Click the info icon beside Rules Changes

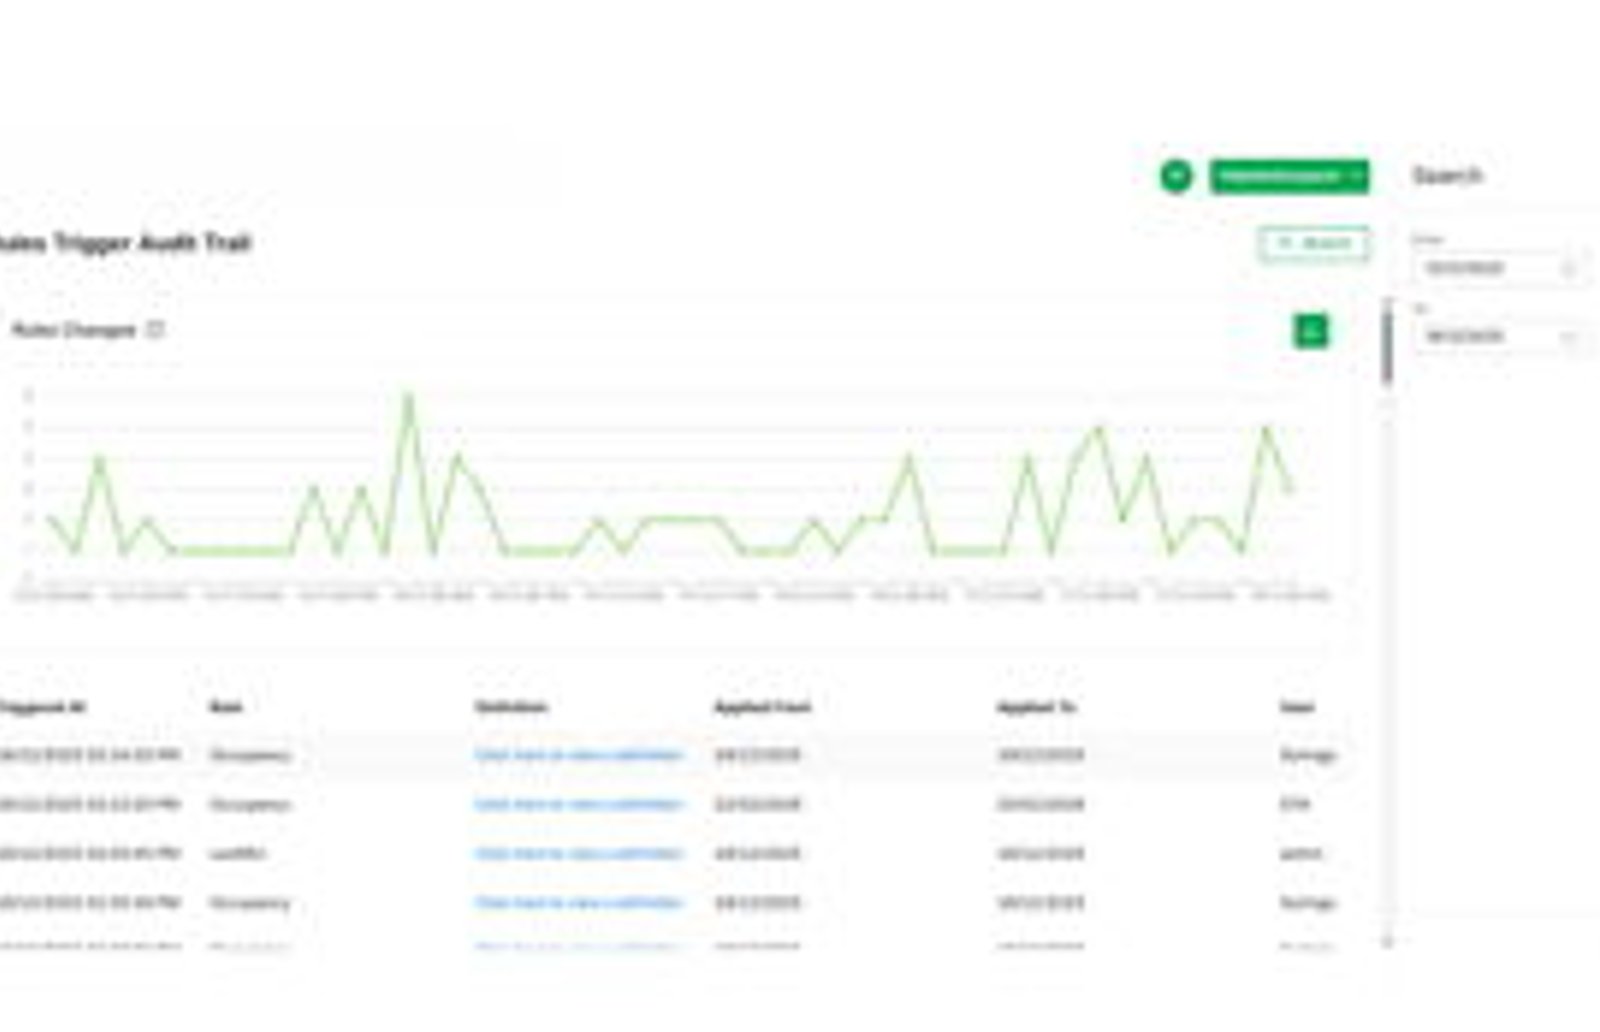[x=155, y=329]
